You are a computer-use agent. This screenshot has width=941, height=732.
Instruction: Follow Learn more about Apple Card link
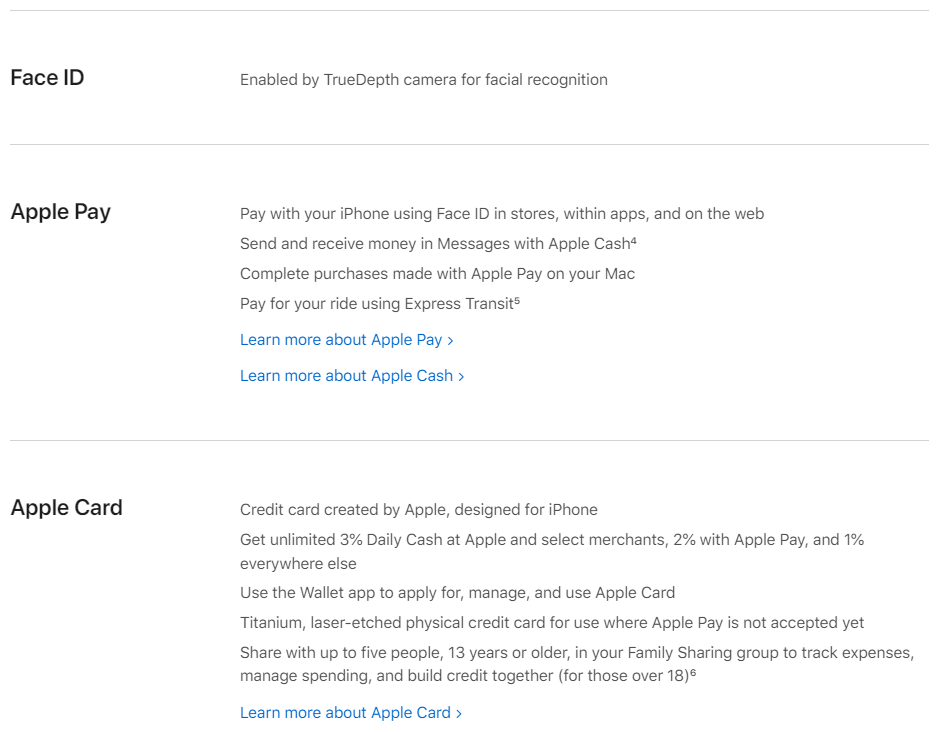[350, 712]
